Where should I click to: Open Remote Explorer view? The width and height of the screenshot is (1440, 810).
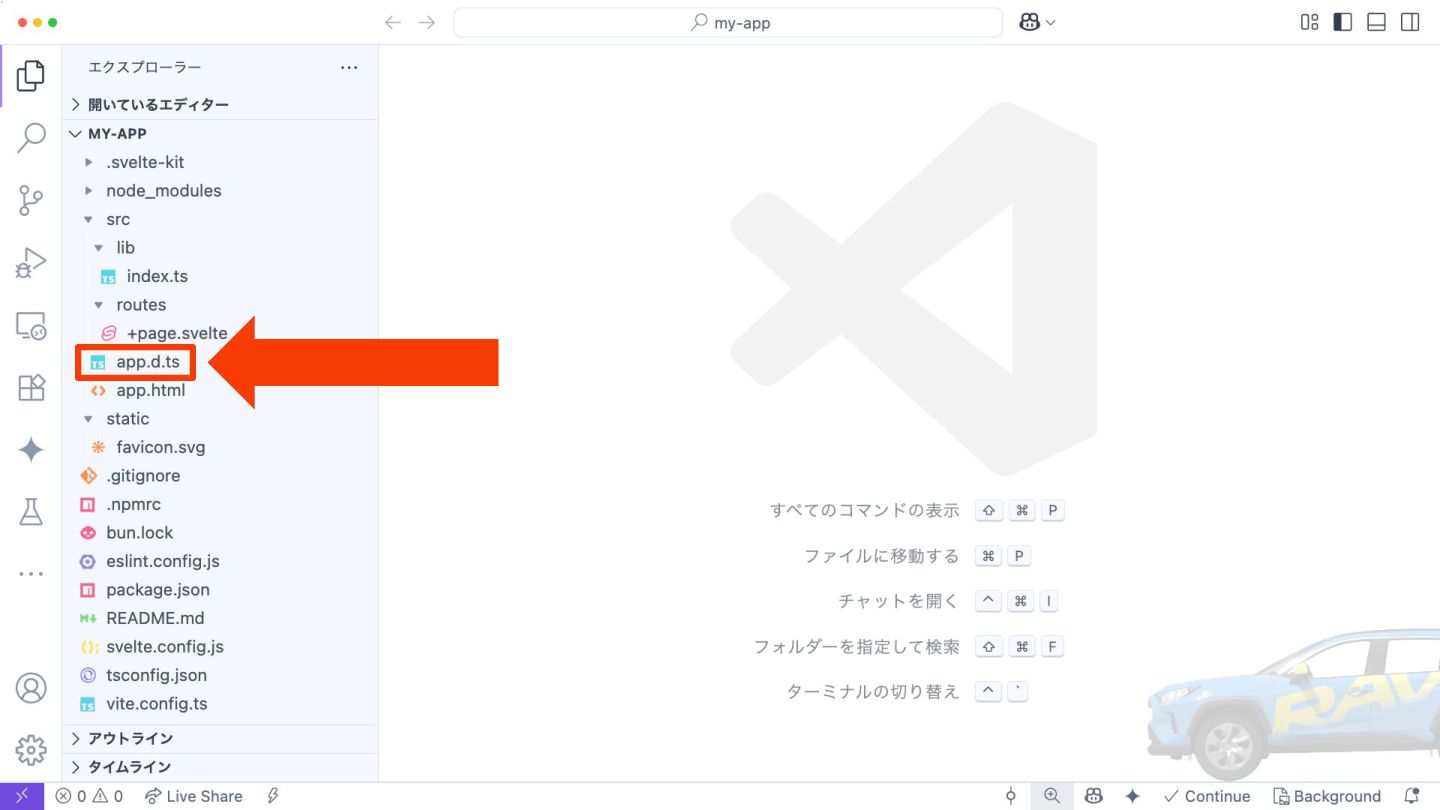point(31,326)
